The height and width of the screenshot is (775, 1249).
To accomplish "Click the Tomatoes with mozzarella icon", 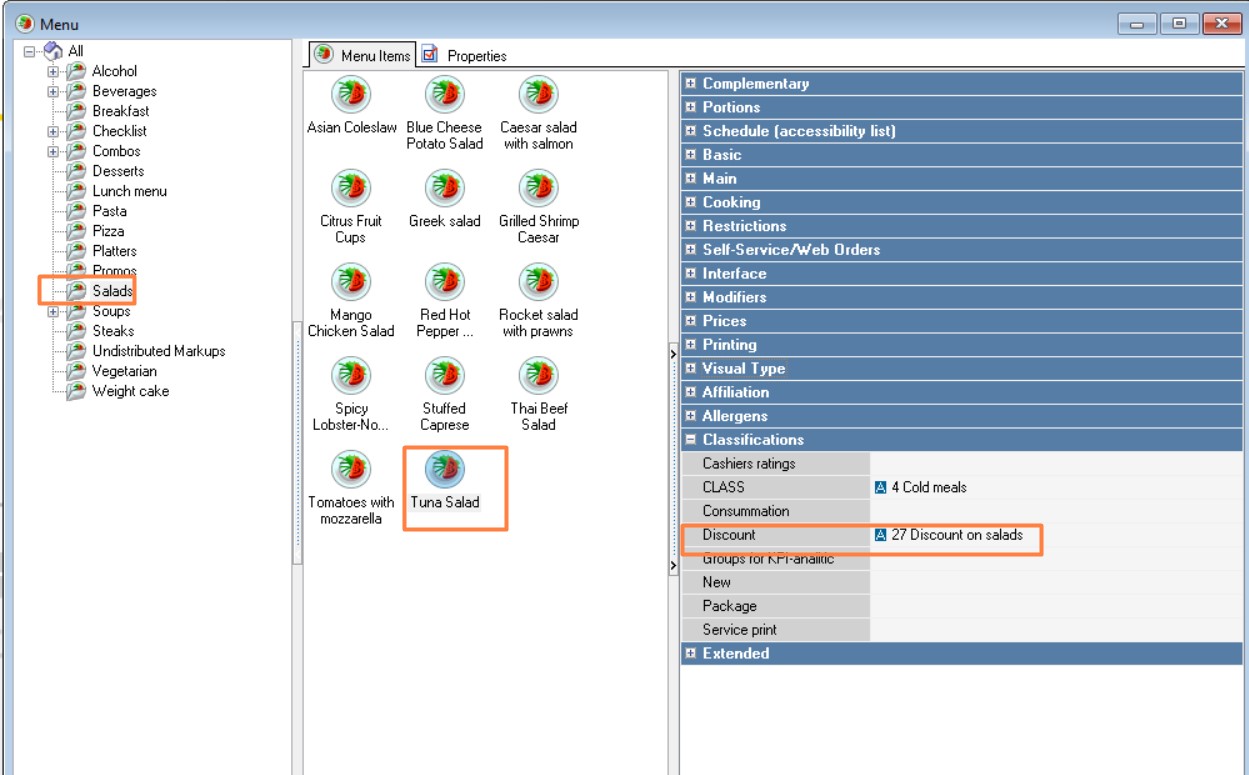I will coord(351,468).
